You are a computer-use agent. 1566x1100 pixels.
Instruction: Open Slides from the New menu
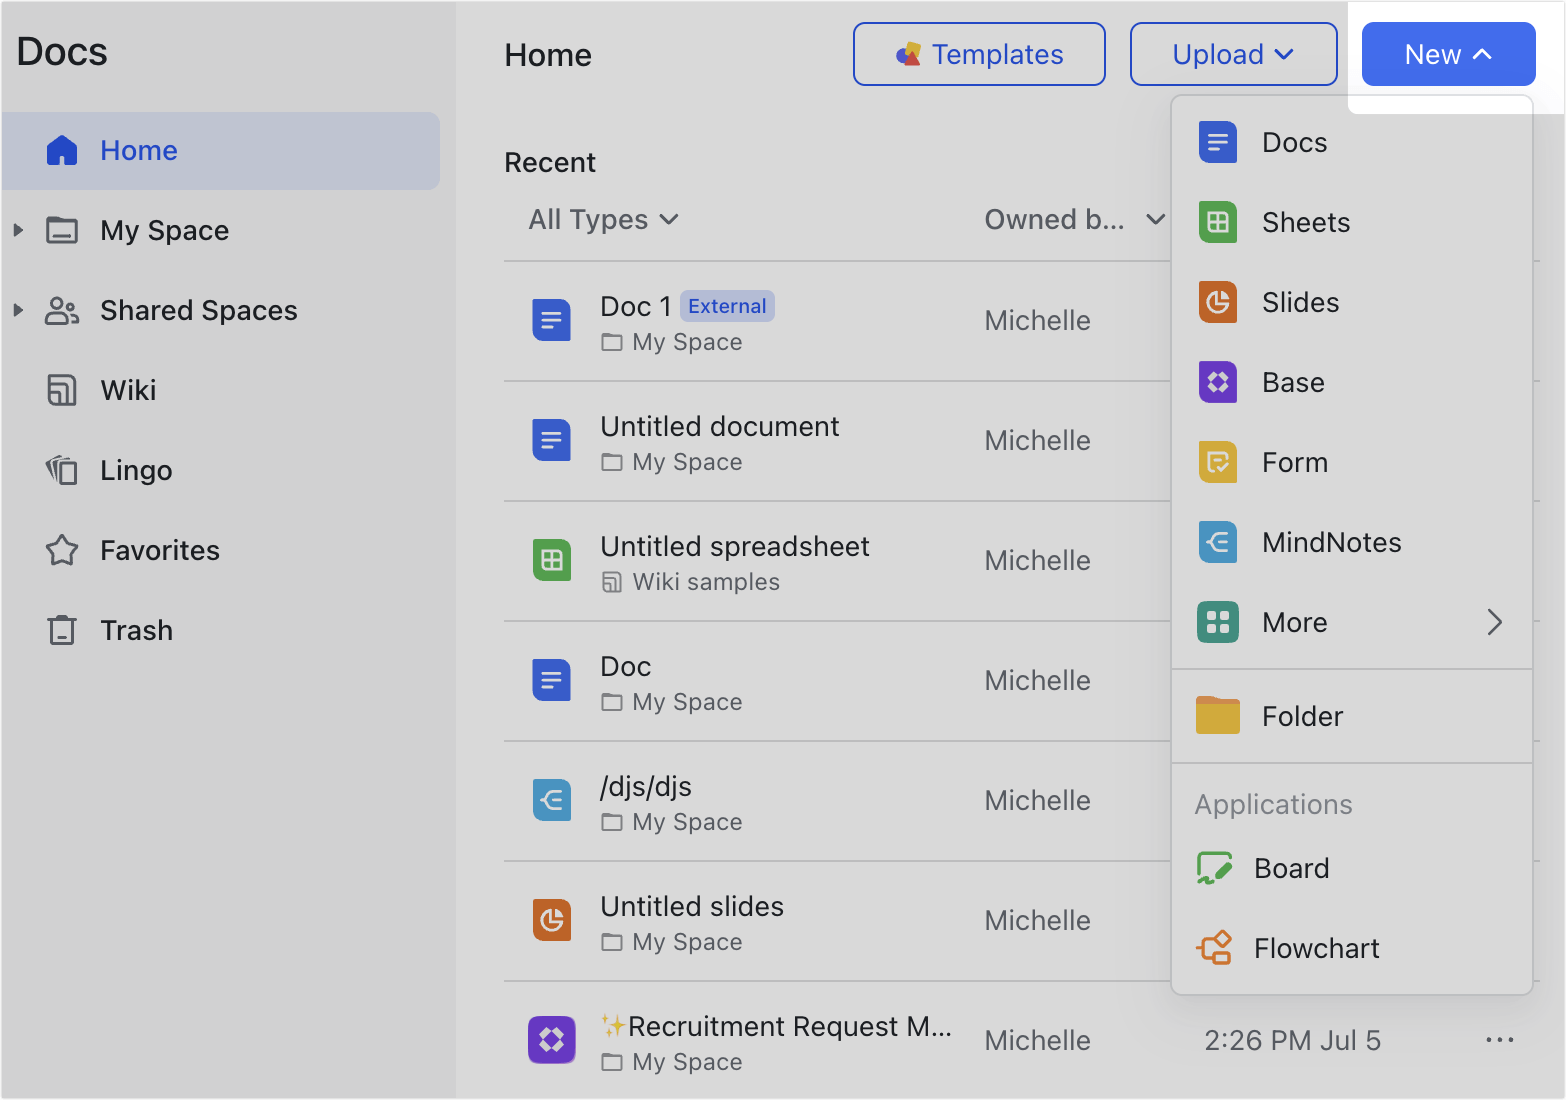[x=1299, y=302]
